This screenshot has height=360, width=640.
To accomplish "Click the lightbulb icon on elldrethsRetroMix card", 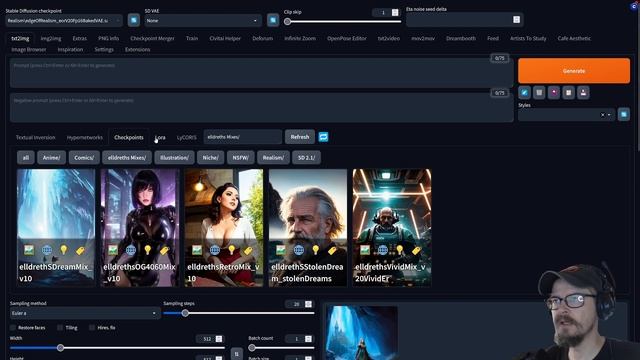I will coord(232,250).
